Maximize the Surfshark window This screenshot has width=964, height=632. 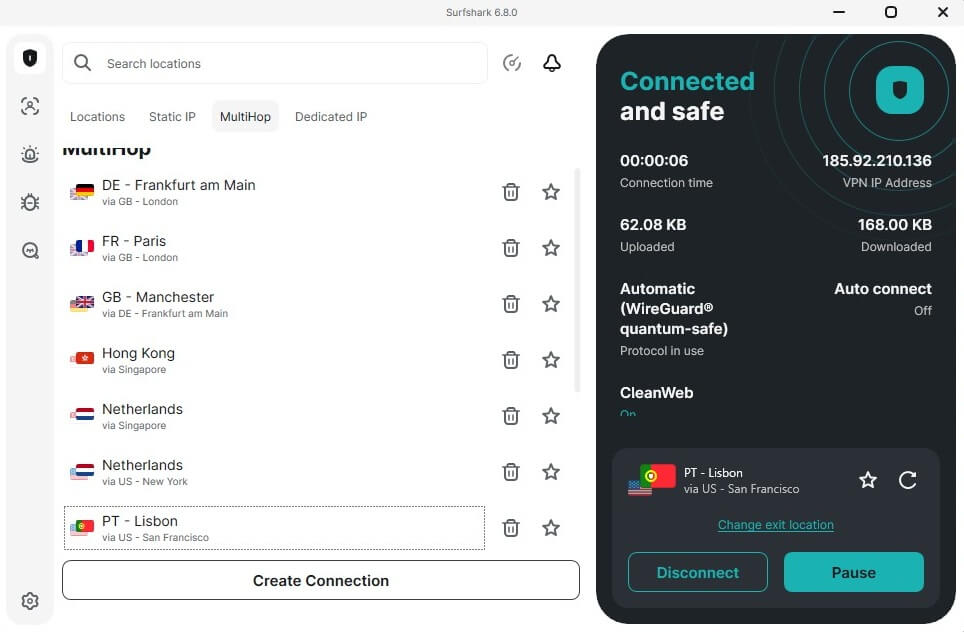point(890,12)
